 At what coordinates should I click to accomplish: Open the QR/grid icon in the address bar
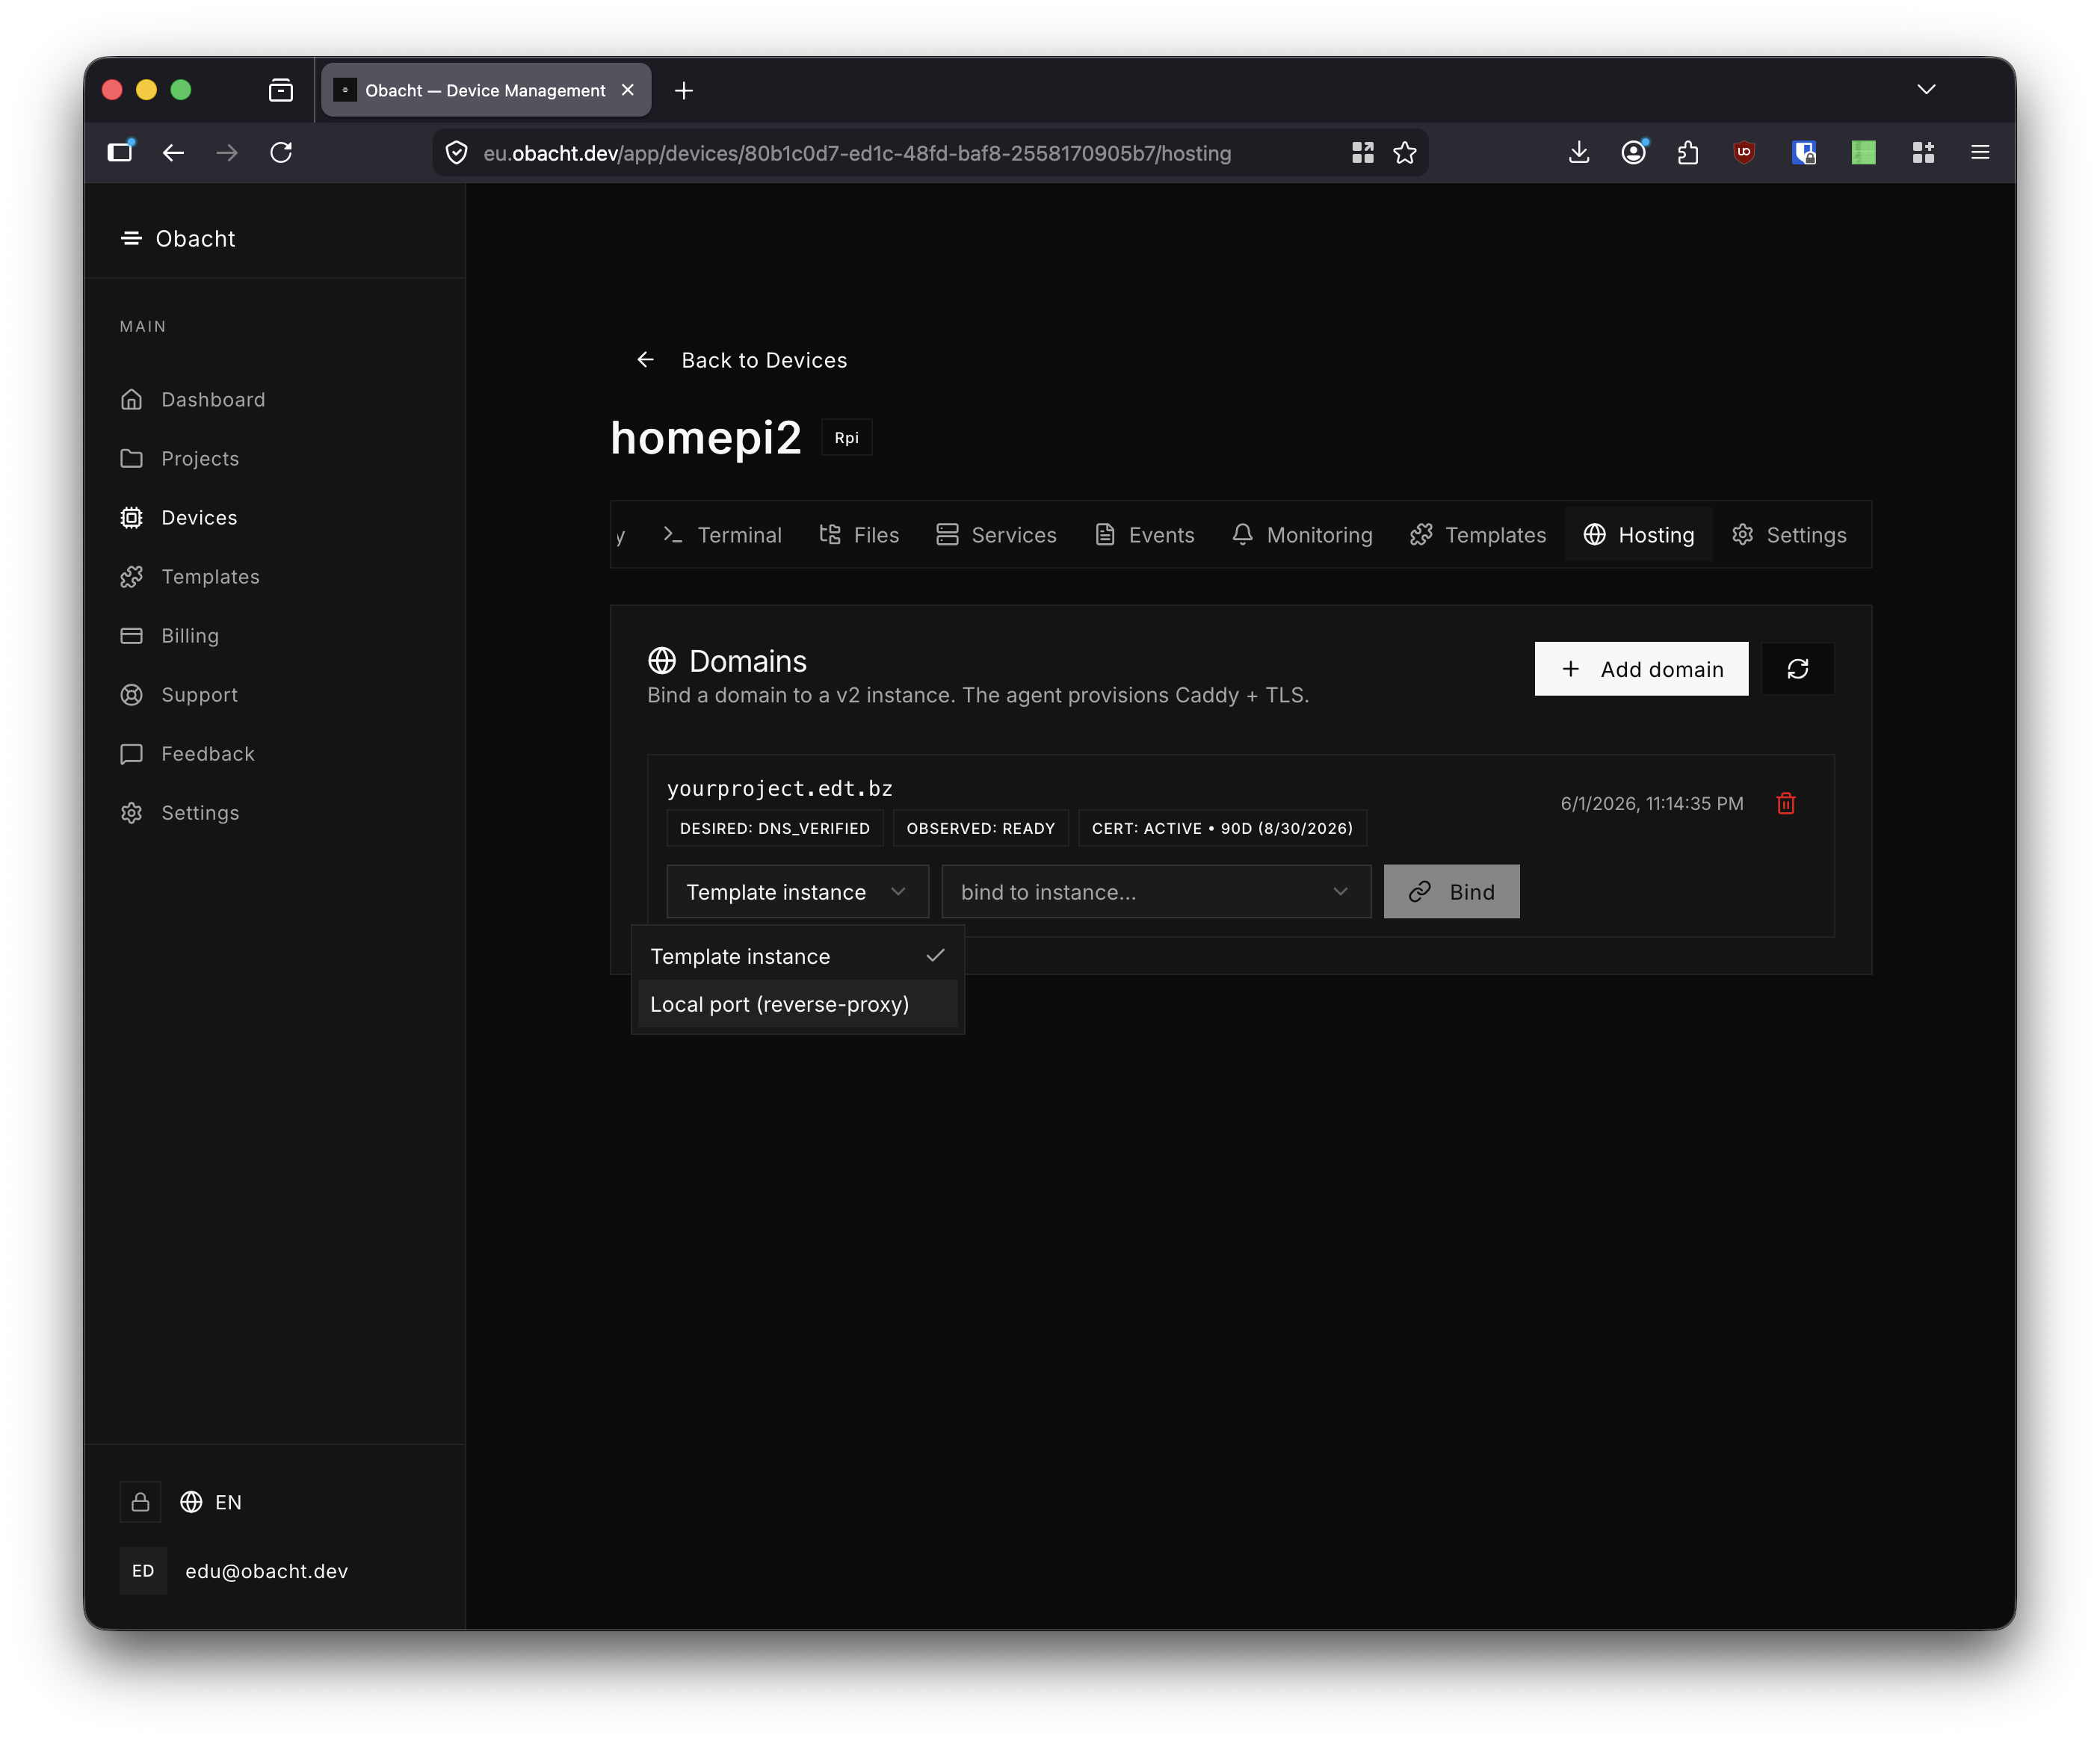pos(1362,153)
